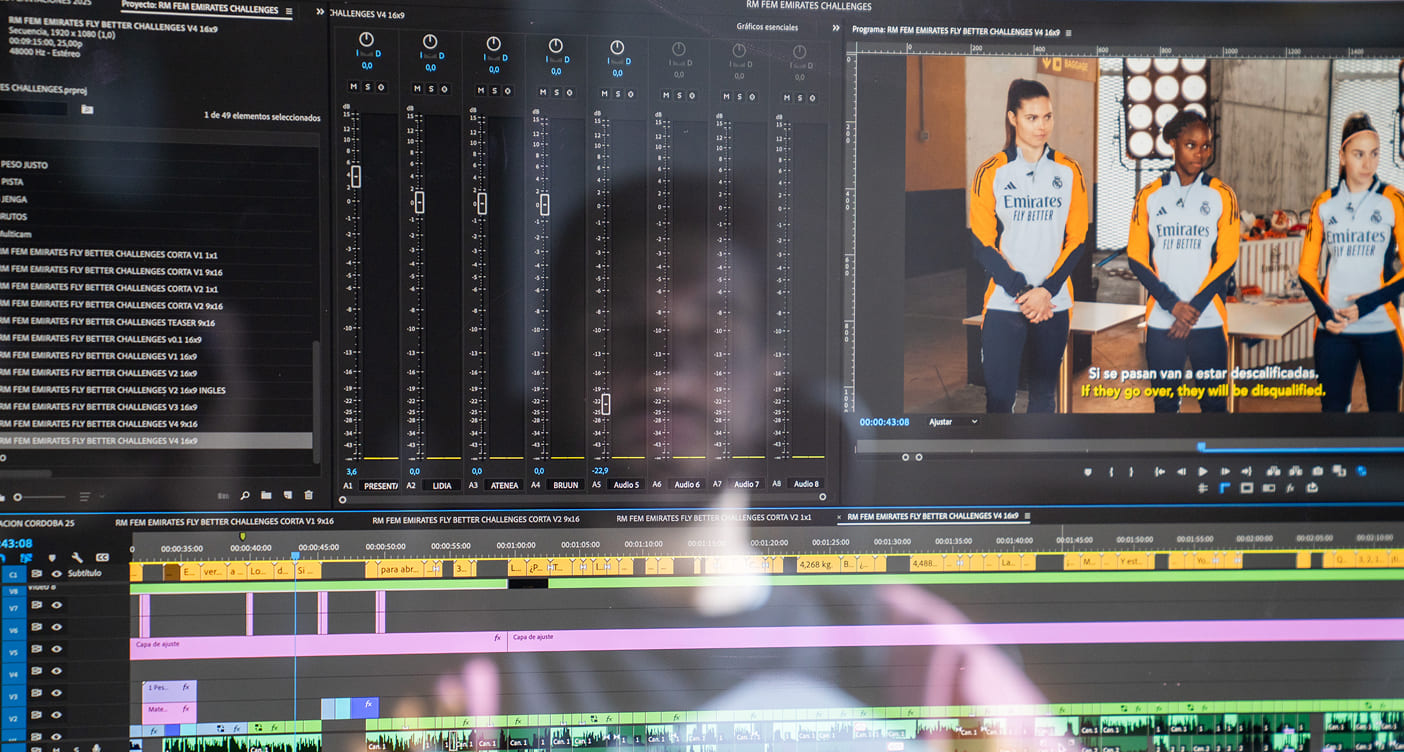Viewport: 1404px width, 752px height.
Task: Click the CC captions icon above the tracks
Action: click(x=102, y=557)
